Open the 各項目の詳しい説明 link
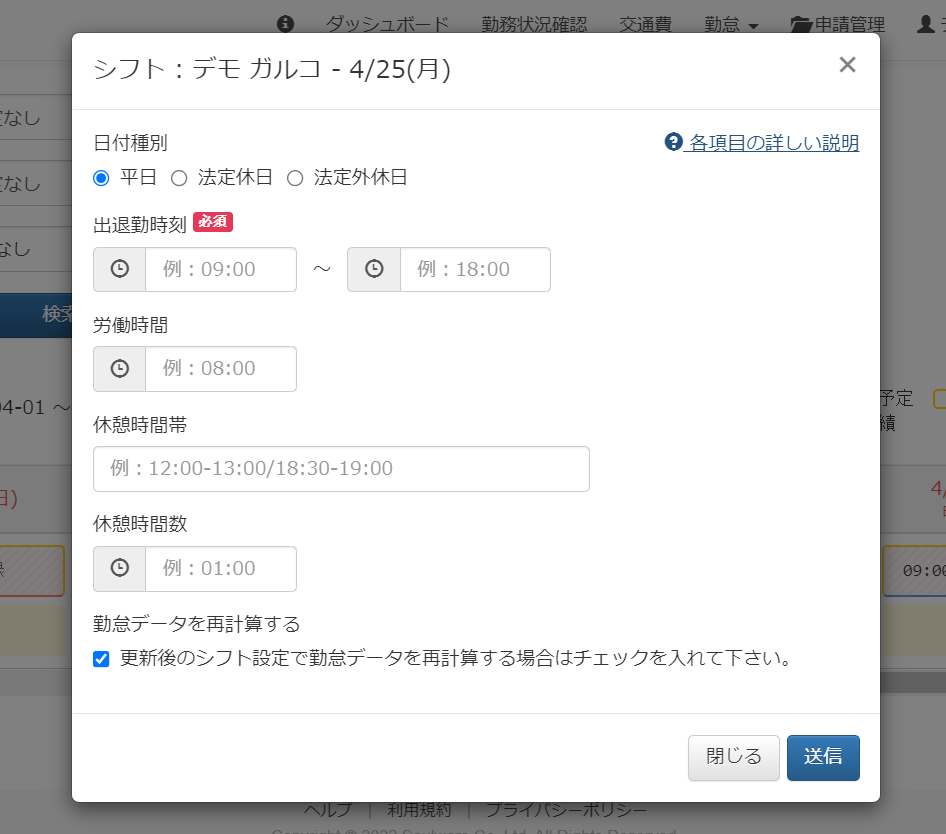This screenshot has height=834, width=946. pyautogui.click(x=774, y=143)
